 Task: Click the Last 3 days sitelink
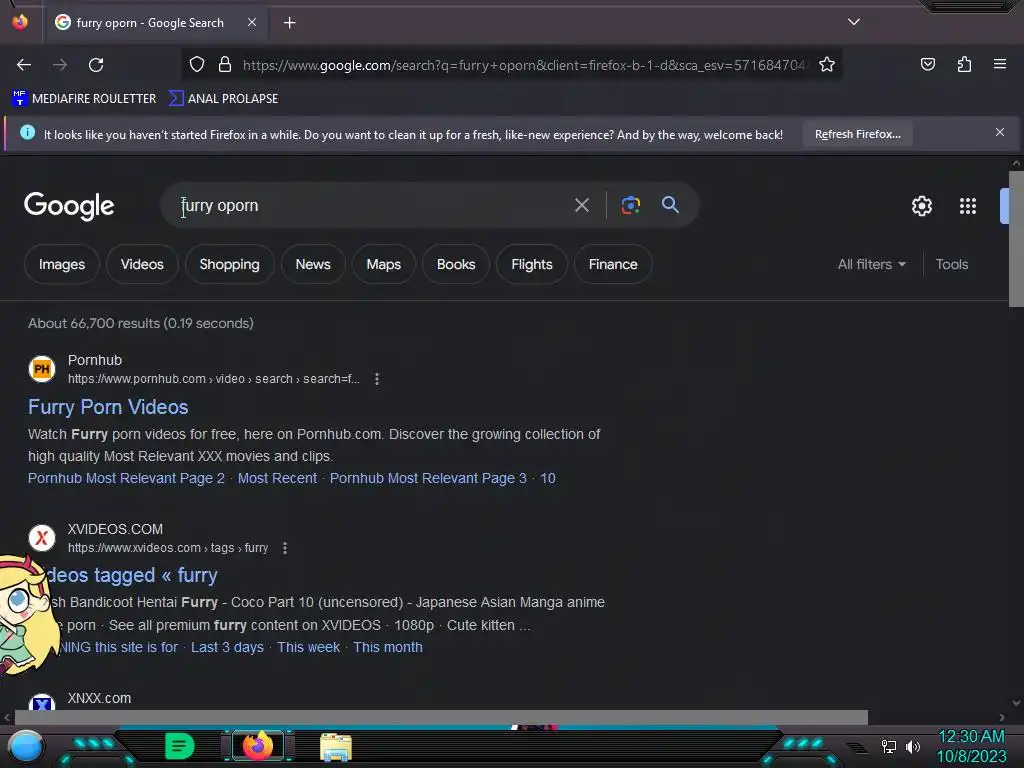coord(227,647)
